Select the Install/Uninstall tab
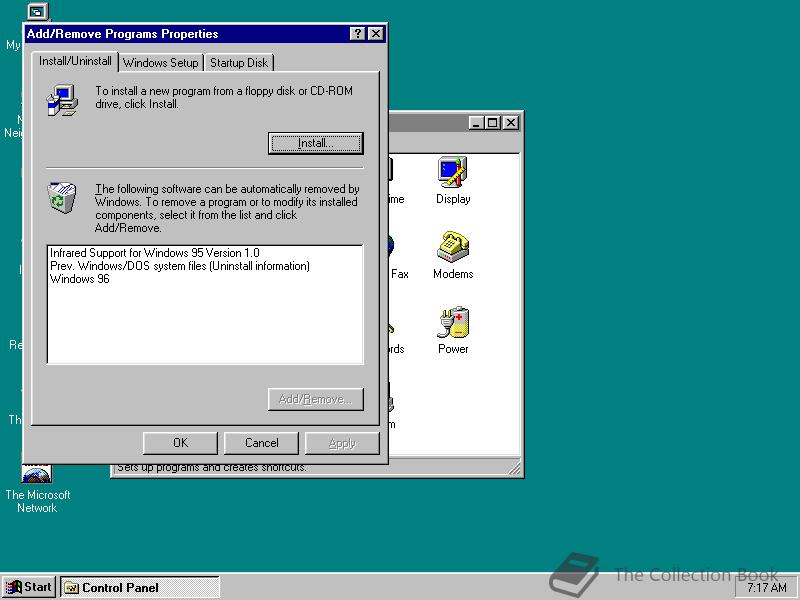 click(x=75, y=61)
